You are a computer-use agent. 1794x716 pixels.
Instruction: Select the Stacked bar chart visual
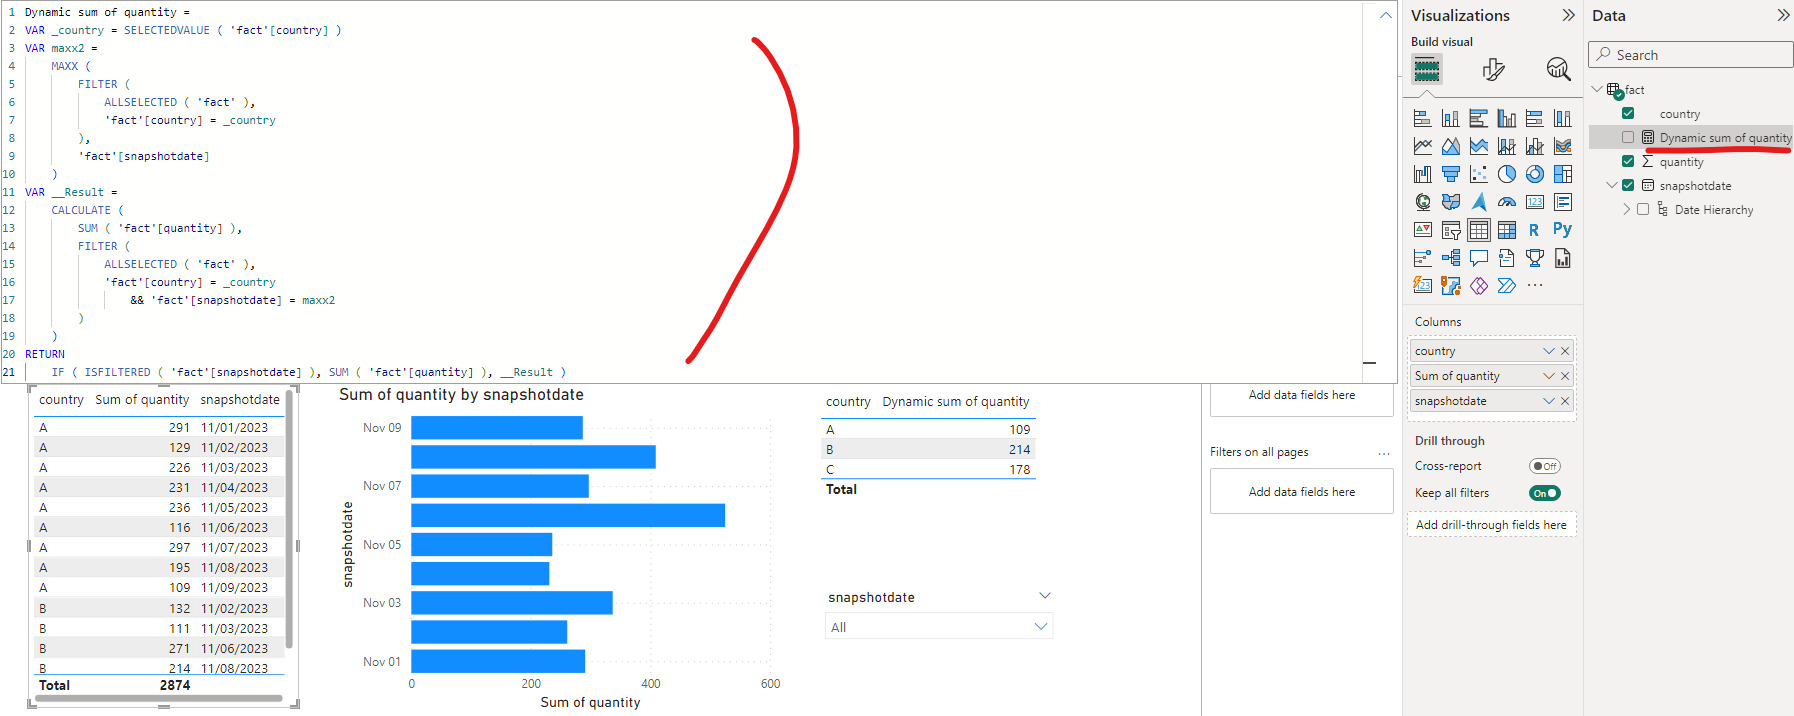point(1422,118)
